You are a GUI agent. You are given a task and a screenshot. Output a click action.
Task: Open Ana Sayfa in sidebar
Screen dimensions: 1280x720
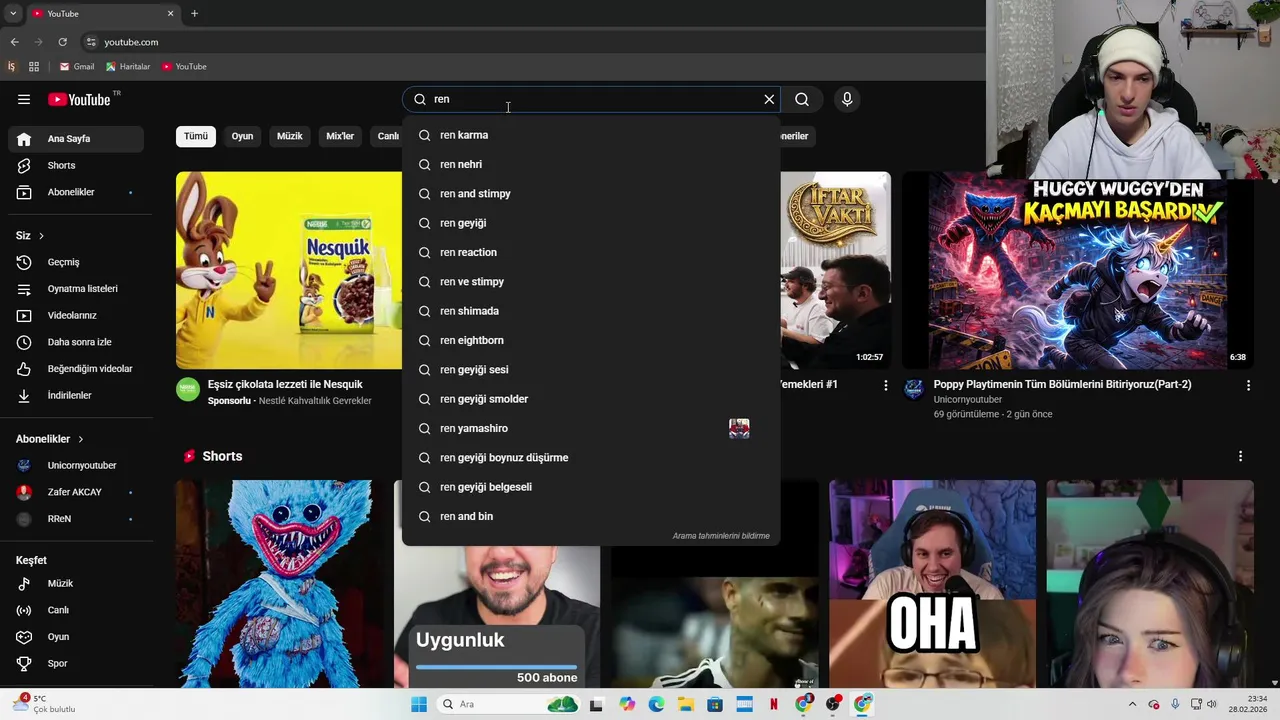[x=76, y=139]
